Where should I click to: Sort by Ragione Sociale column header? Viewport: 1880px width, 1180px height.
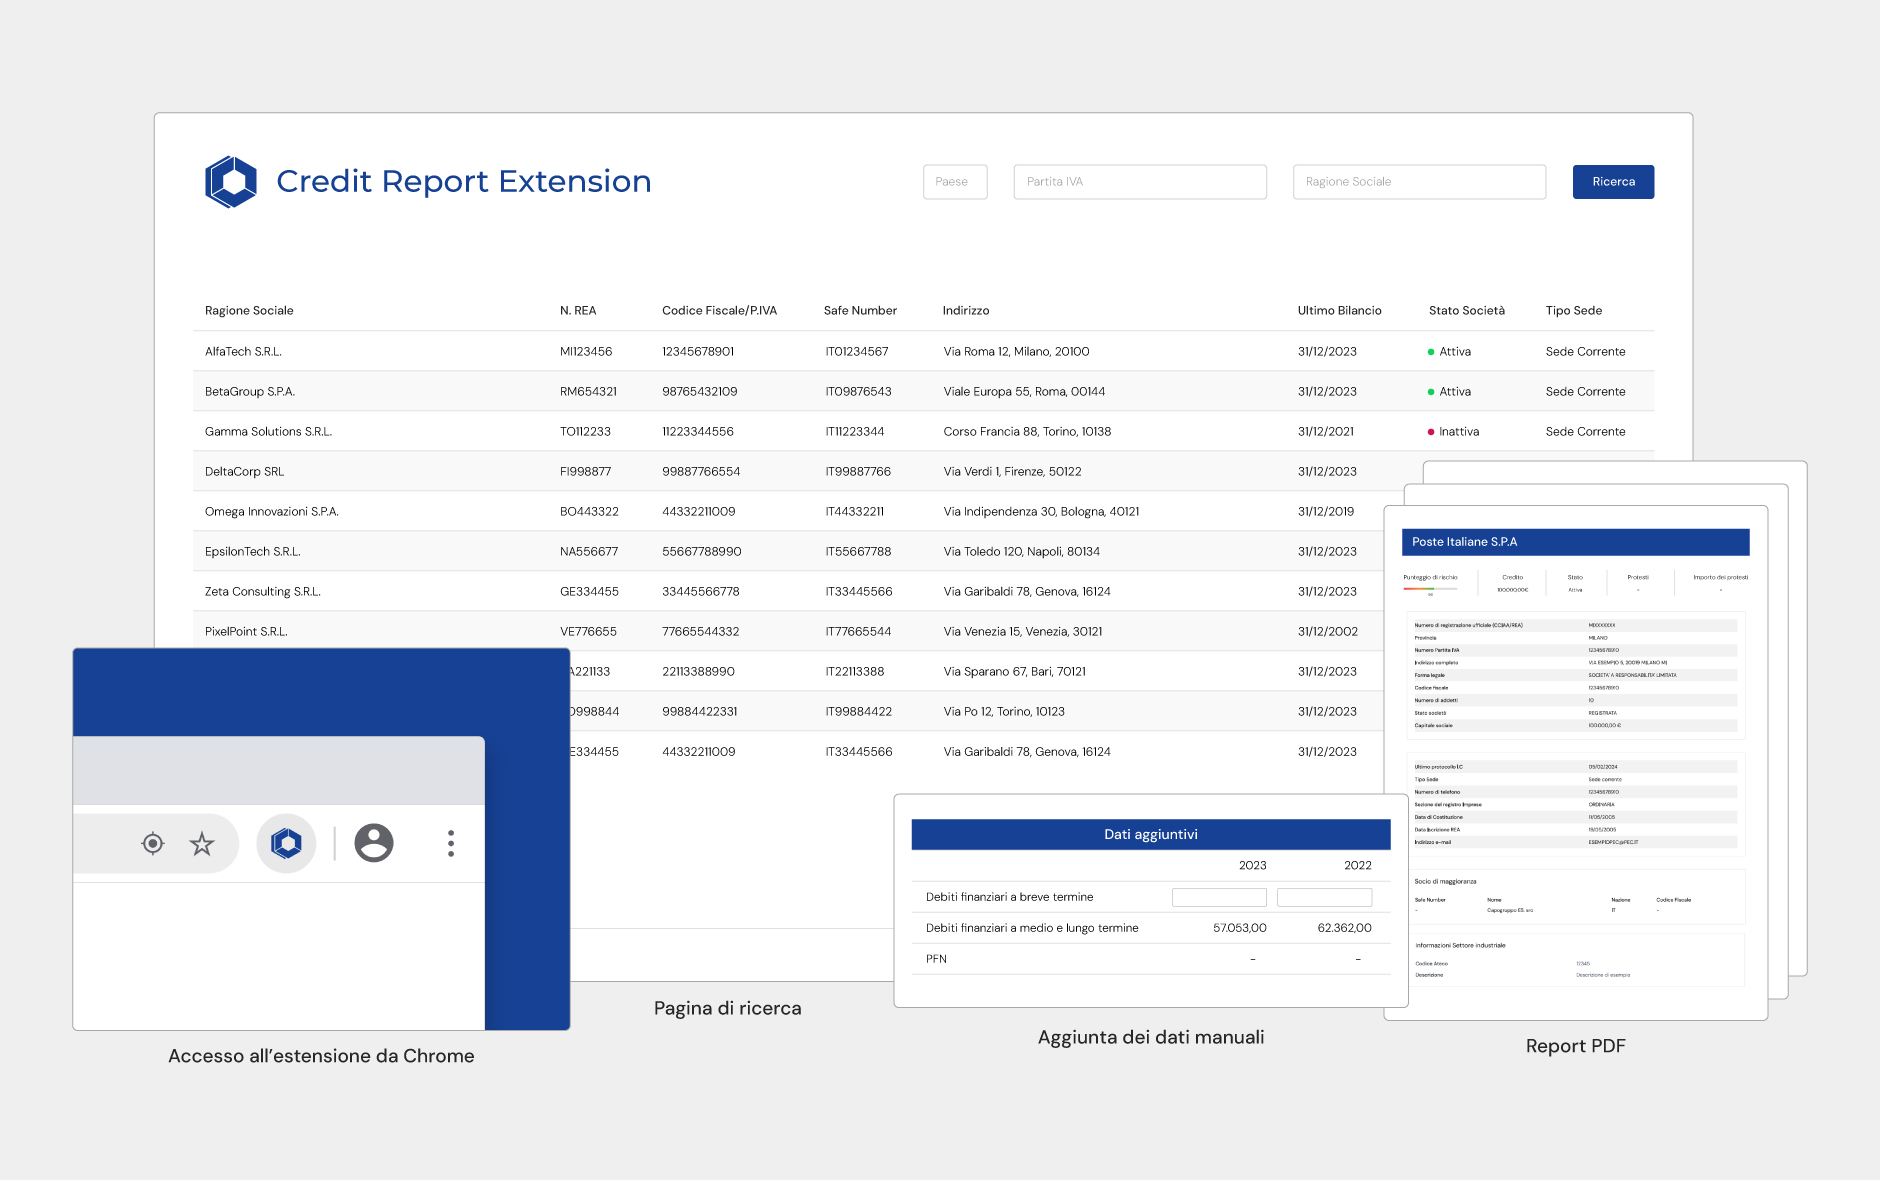tap(249, 311)
